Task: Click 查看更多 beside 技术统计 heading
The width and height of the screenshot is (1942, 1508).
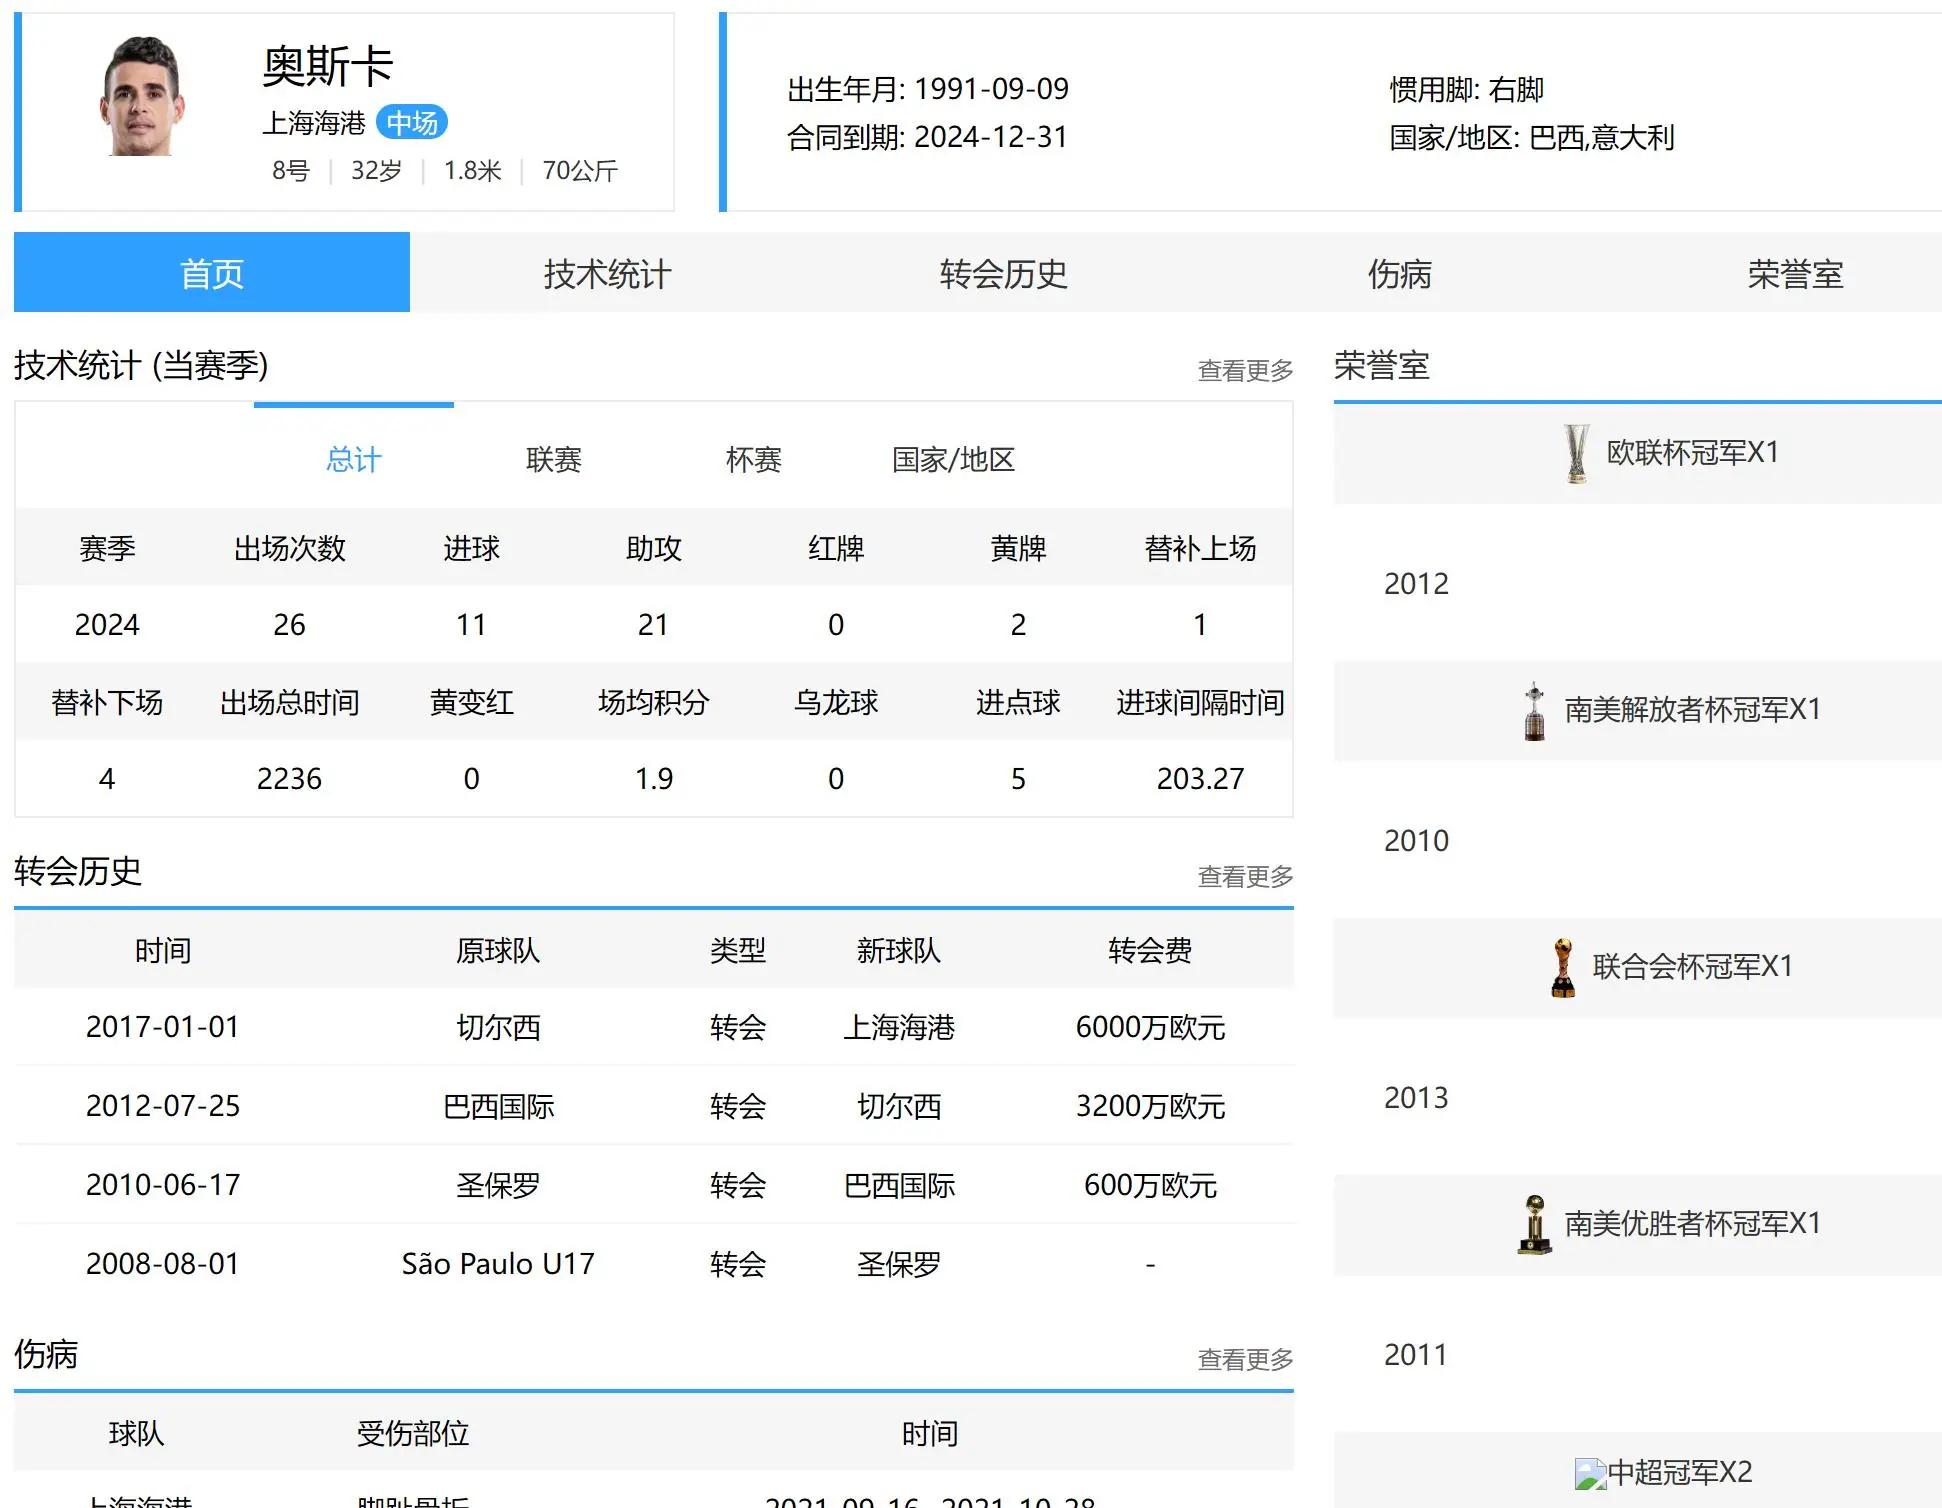Action: click(1245, 371)
